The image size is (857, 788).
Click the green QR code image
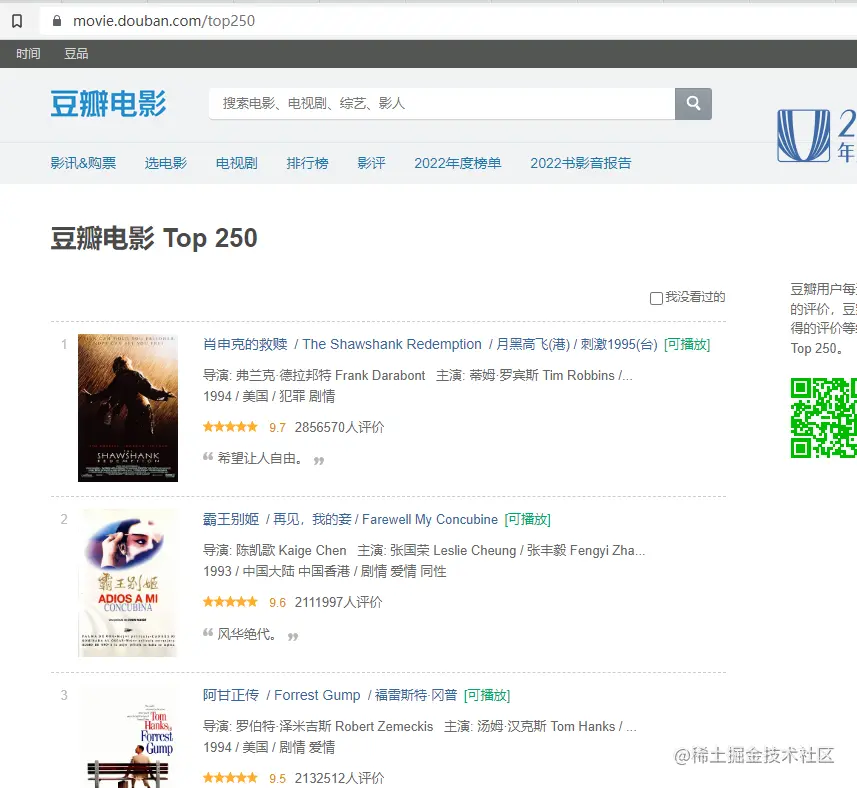(824, 417)
